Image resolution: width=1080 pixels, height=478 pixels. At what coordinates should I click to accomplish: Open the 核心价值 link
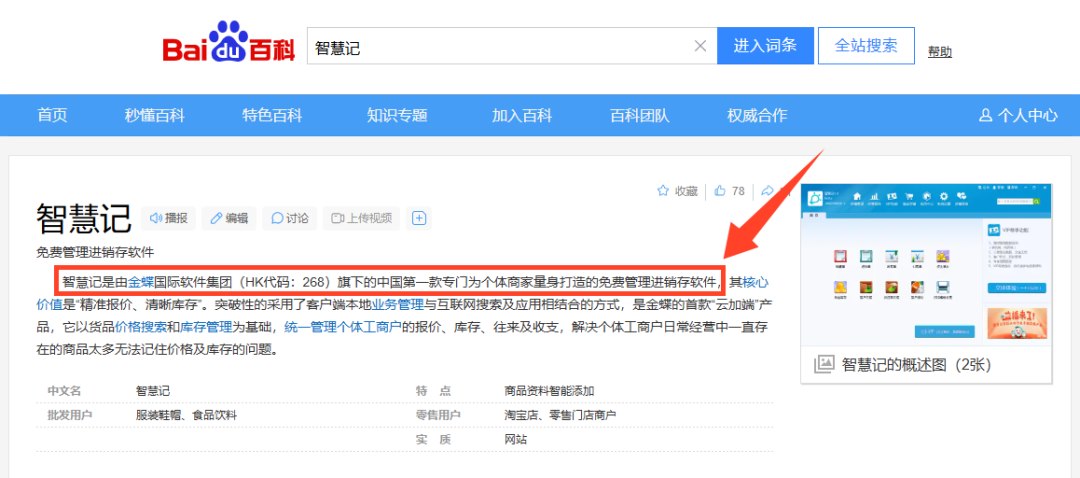point(756,282)
